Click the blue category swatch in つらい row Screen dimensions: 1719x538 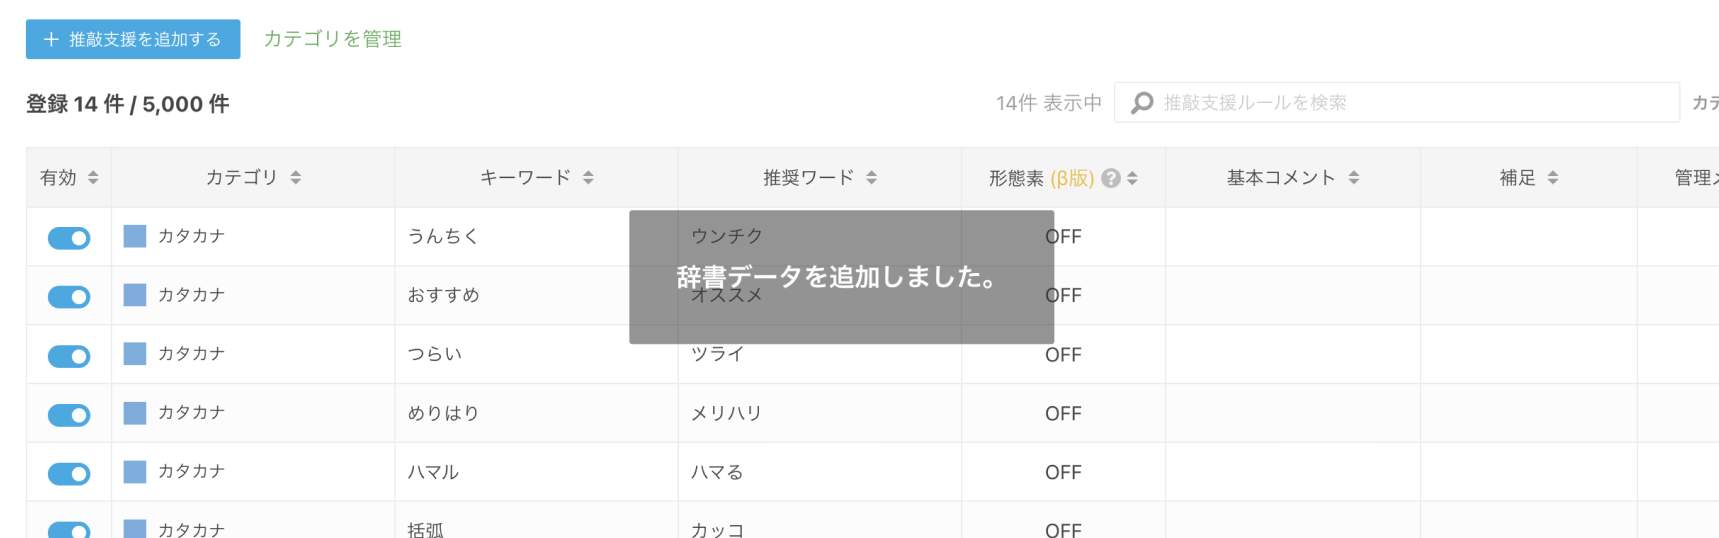point(135,353)
